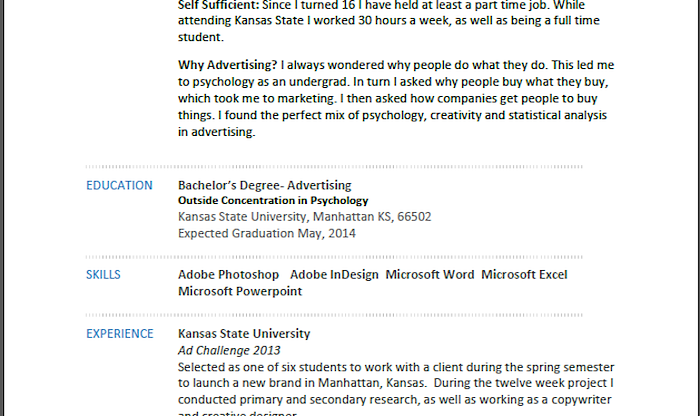Click the Ad Challenge 2013 italic title
Screen dimensions: 700x416
229,350
